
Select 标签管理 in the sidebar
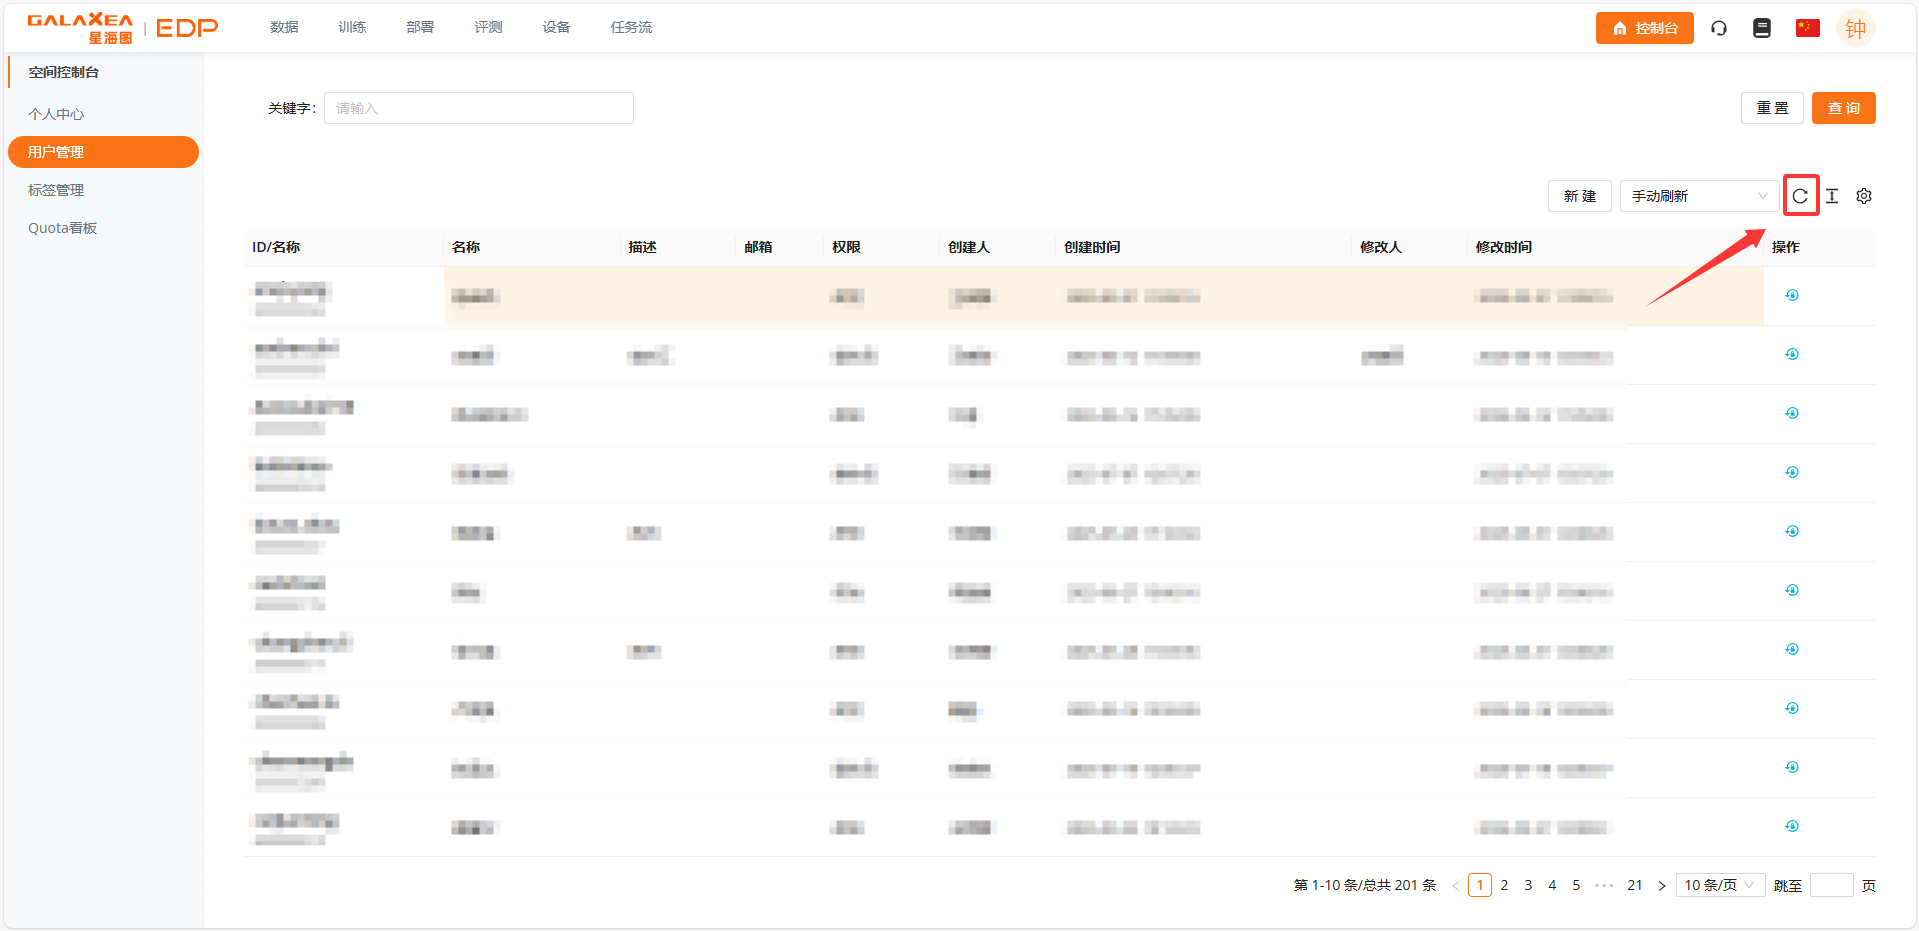[56, 190]
